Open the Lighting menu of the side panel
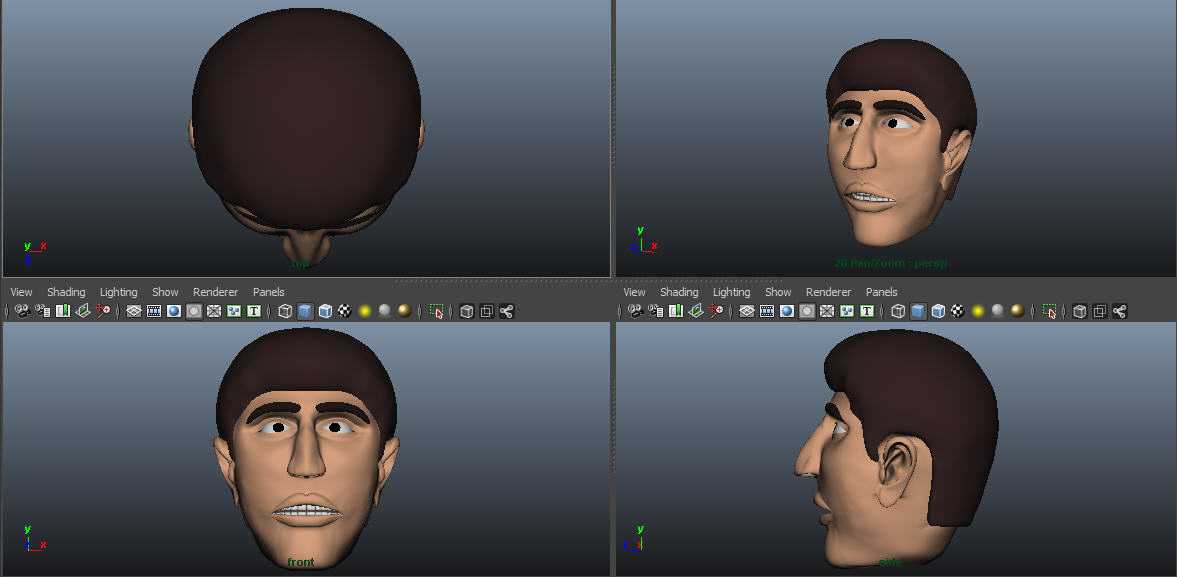 coord(731,292)
